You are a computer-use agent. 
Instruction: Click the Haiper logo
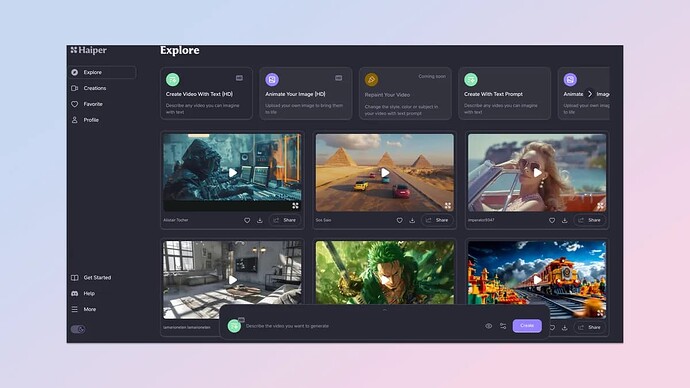[88, 50]
